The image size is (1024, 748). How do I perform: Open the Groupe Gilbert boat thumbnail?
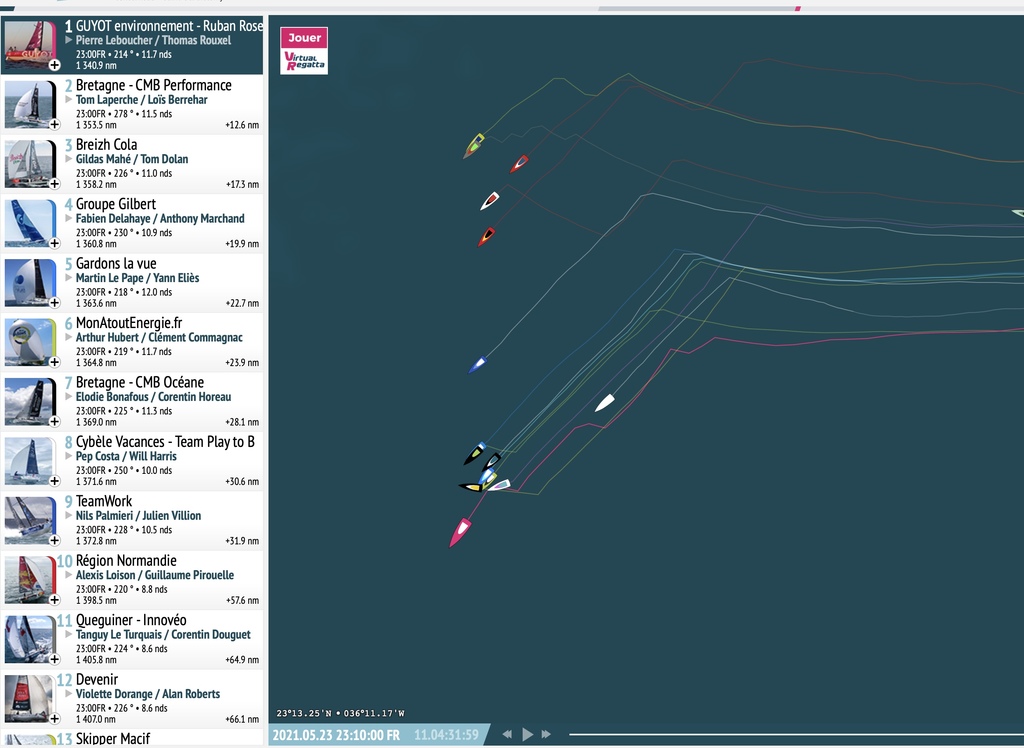(x=30, y=222)
